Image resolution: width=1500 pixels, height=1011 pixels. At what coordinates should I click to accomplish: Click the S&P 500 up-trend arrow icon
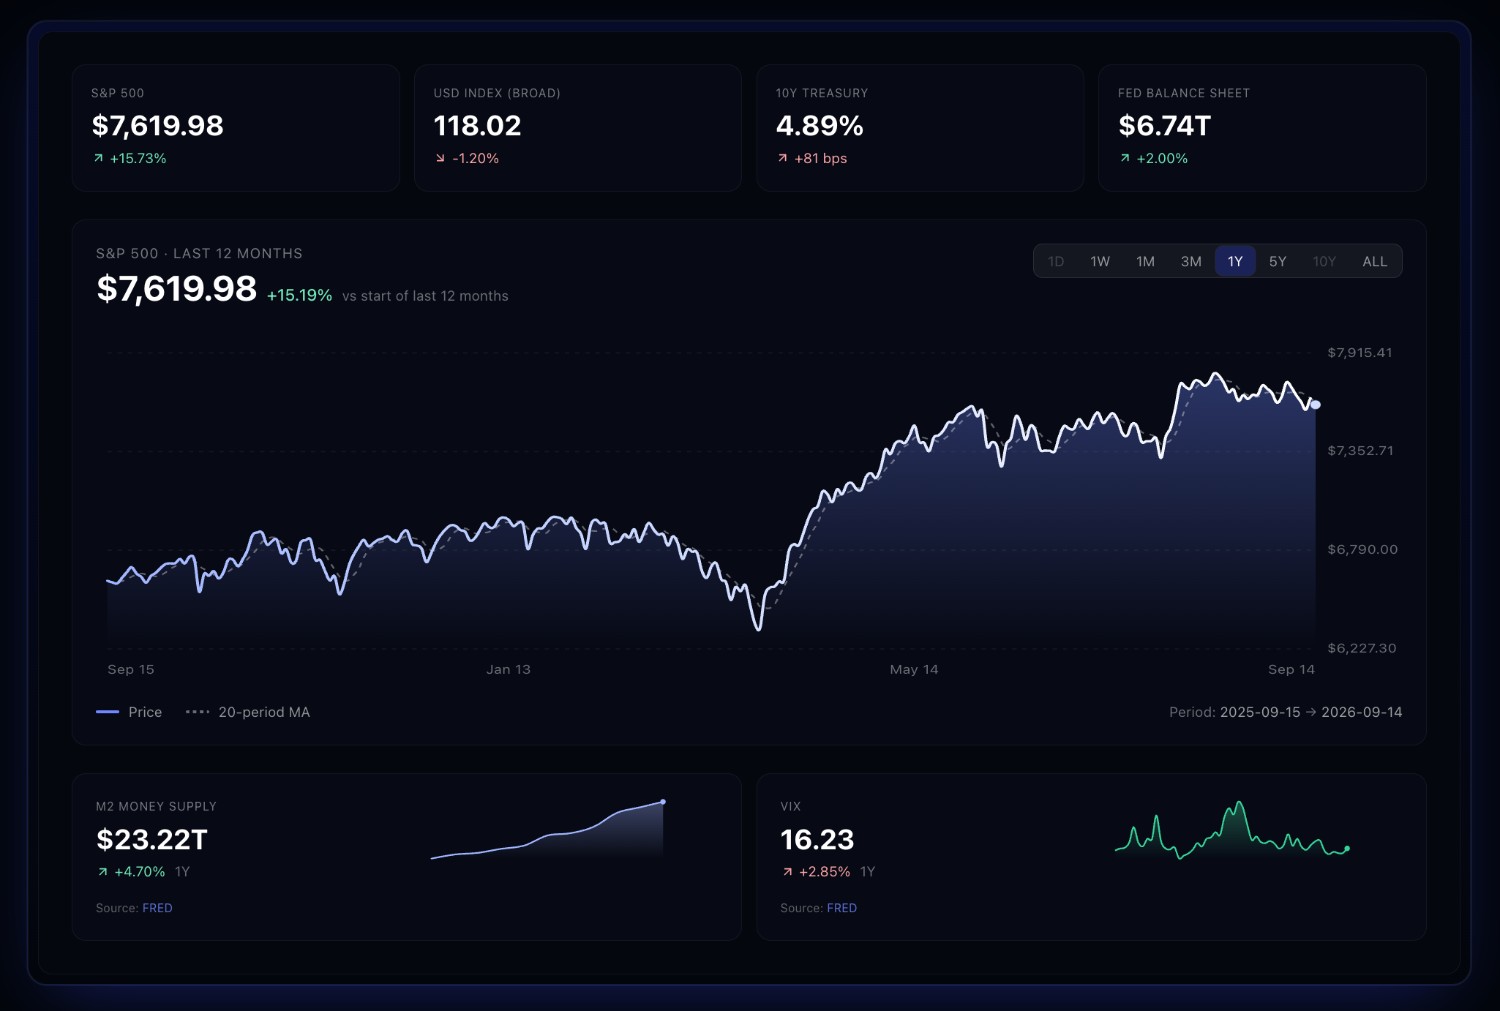point(98,158)
